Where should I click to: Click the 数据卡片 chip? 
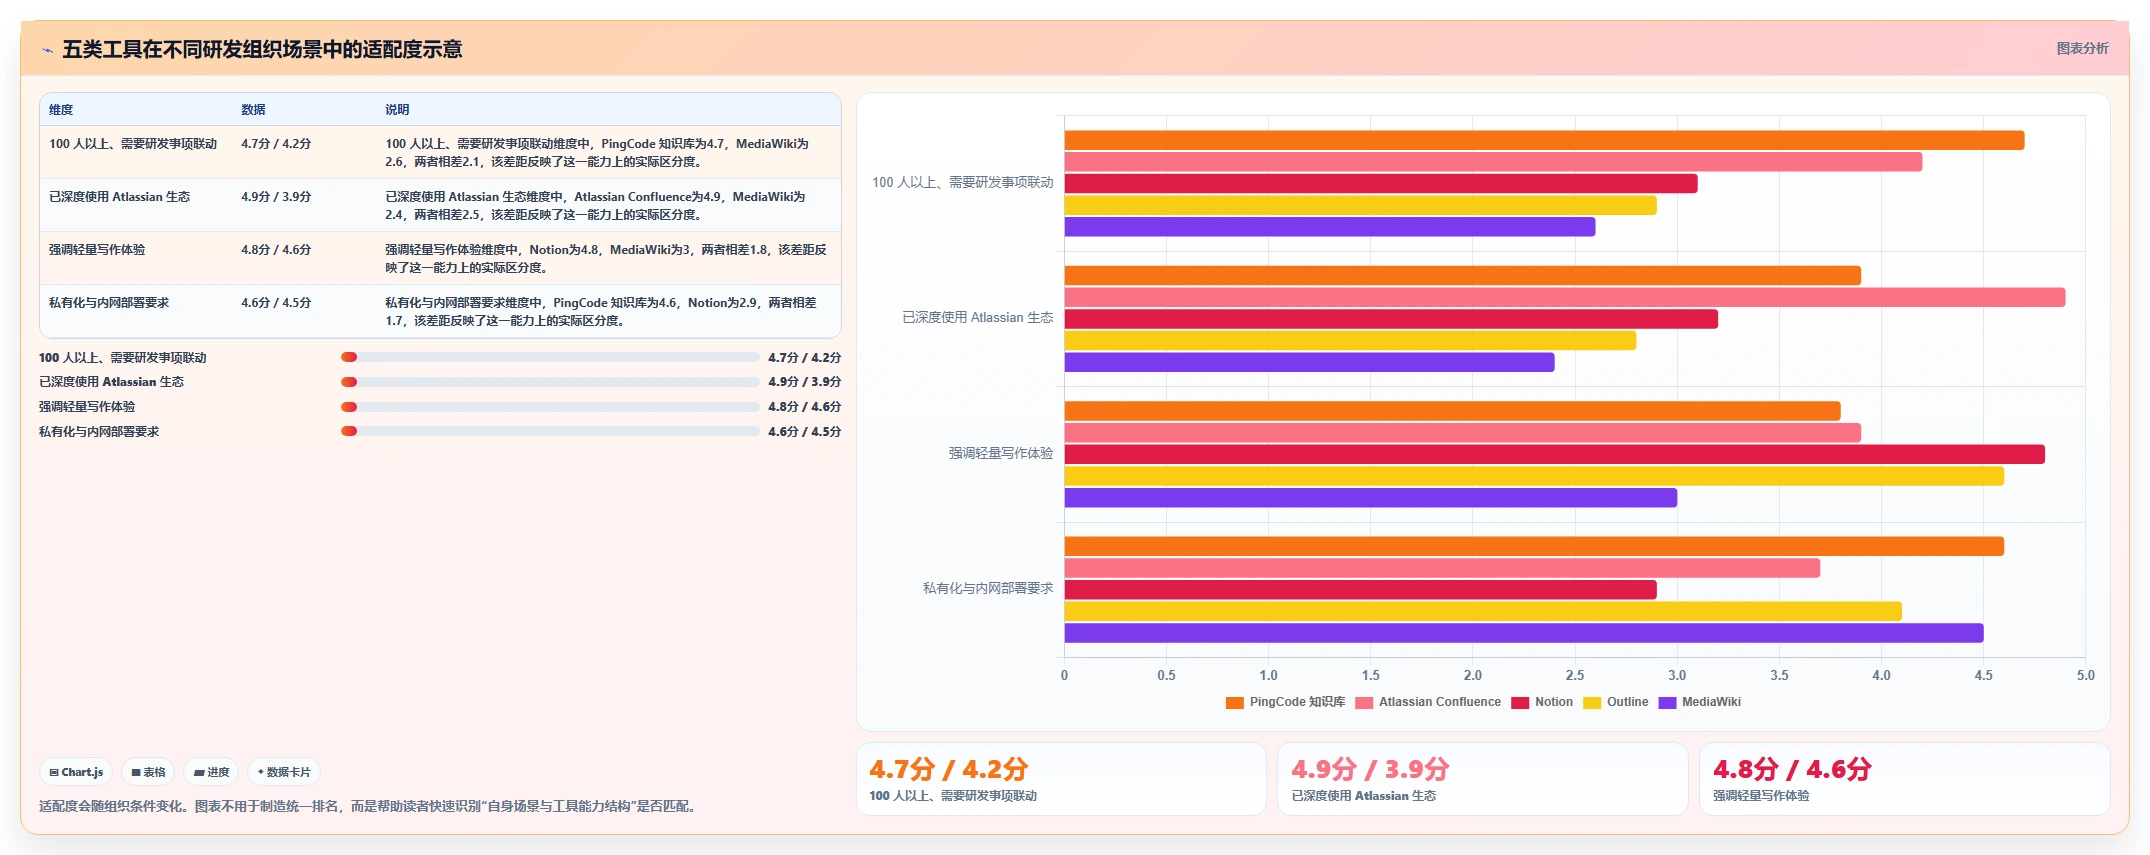(284, 772)
